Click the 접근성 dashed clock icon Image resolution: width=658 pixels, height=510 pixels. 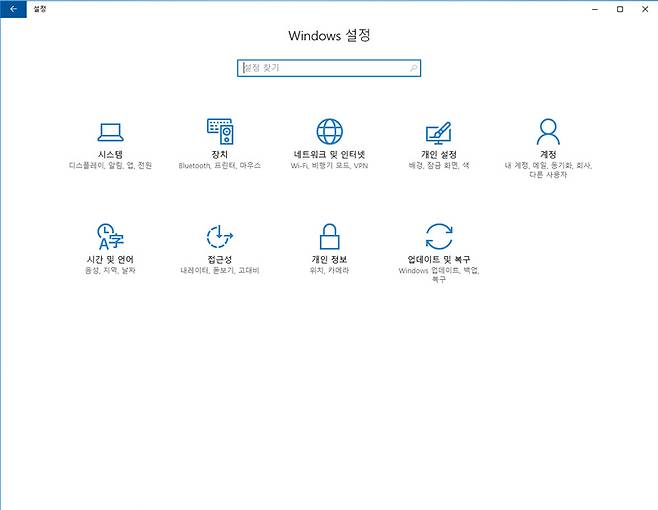[x=219, y=237]
